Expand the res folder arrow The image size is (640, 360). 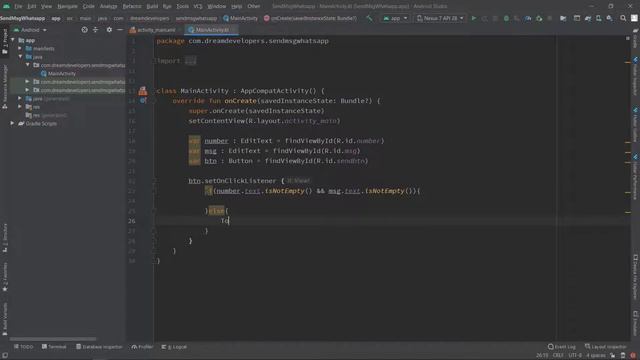point(20,107)
